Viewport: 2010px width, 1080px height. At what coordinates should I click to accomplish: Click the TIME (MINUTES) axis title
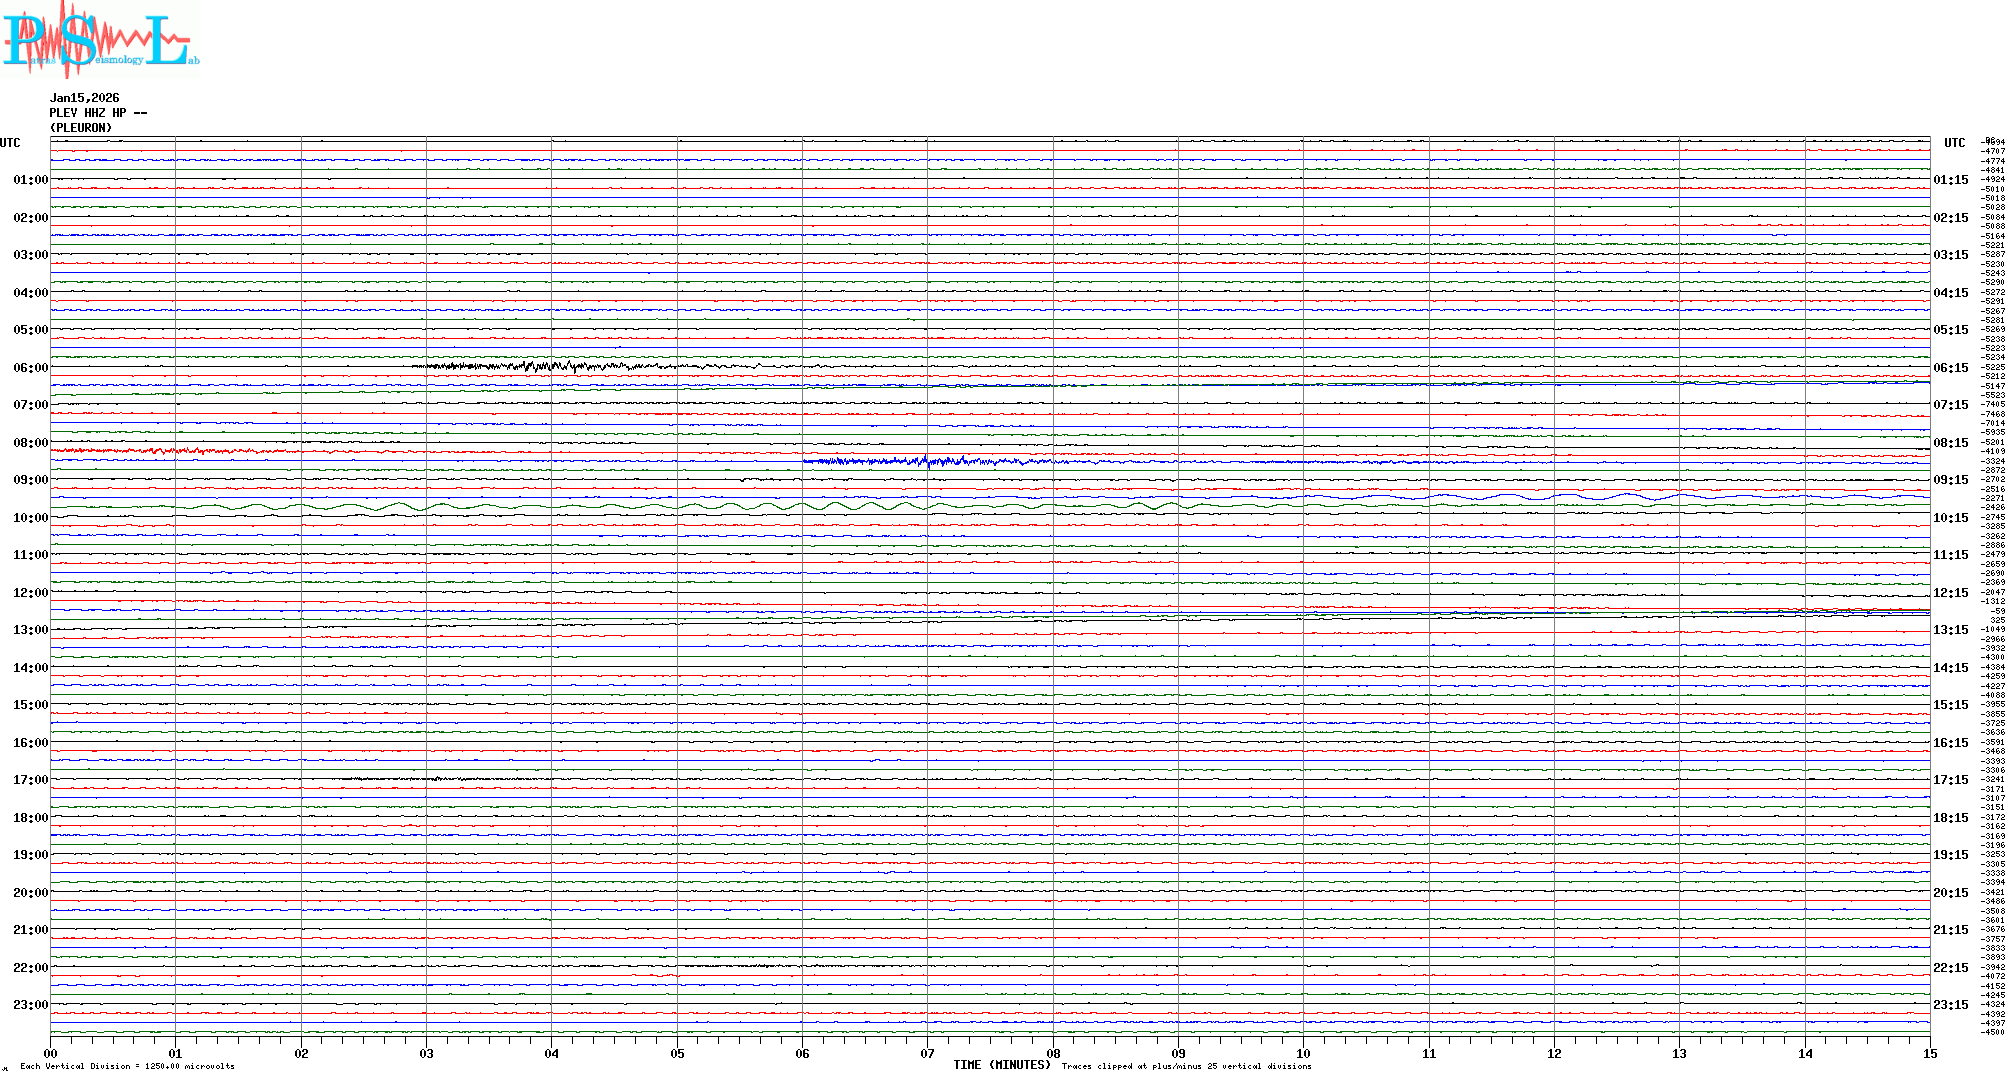[1002, 1065]
